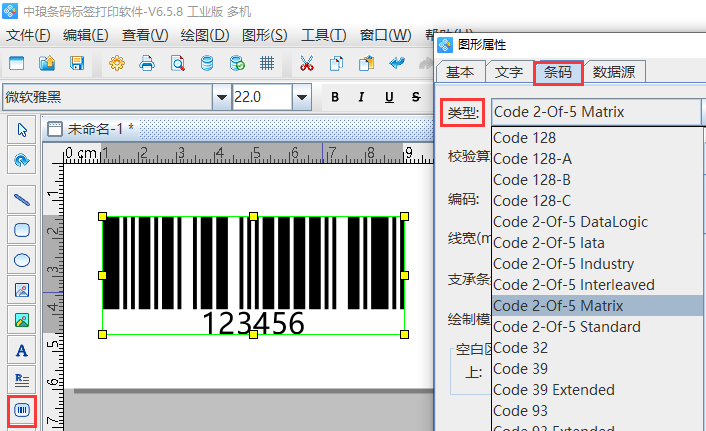Select the barcode drawing tool

pos(21,411)
